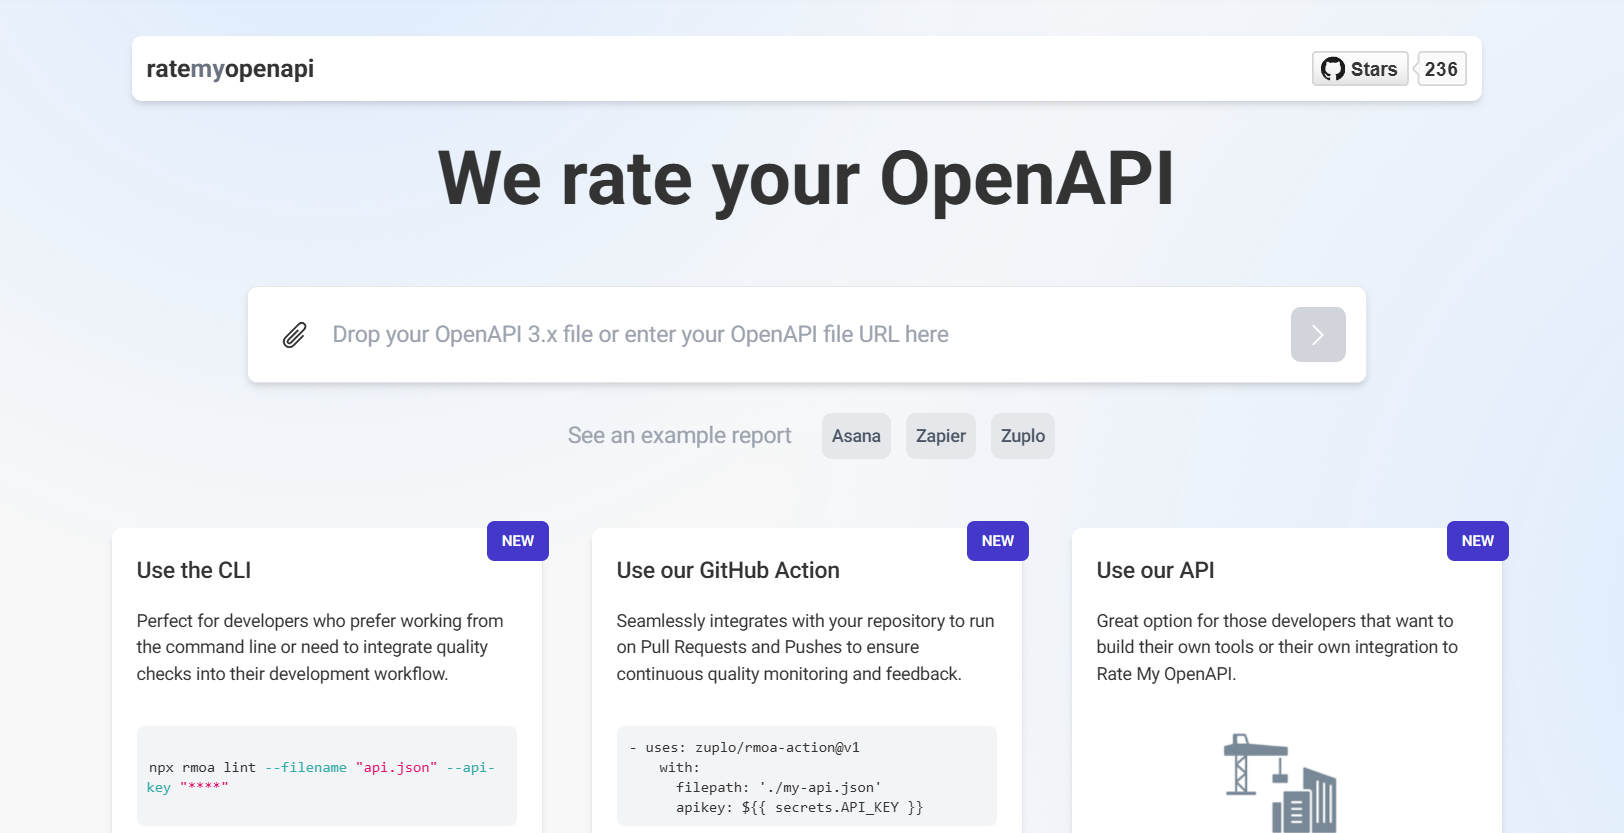Click the 'We rate your OpenAPI' headline
The width and height of the screenshot is (1624, 833).
pyautogui.click(x=806, y=179)
